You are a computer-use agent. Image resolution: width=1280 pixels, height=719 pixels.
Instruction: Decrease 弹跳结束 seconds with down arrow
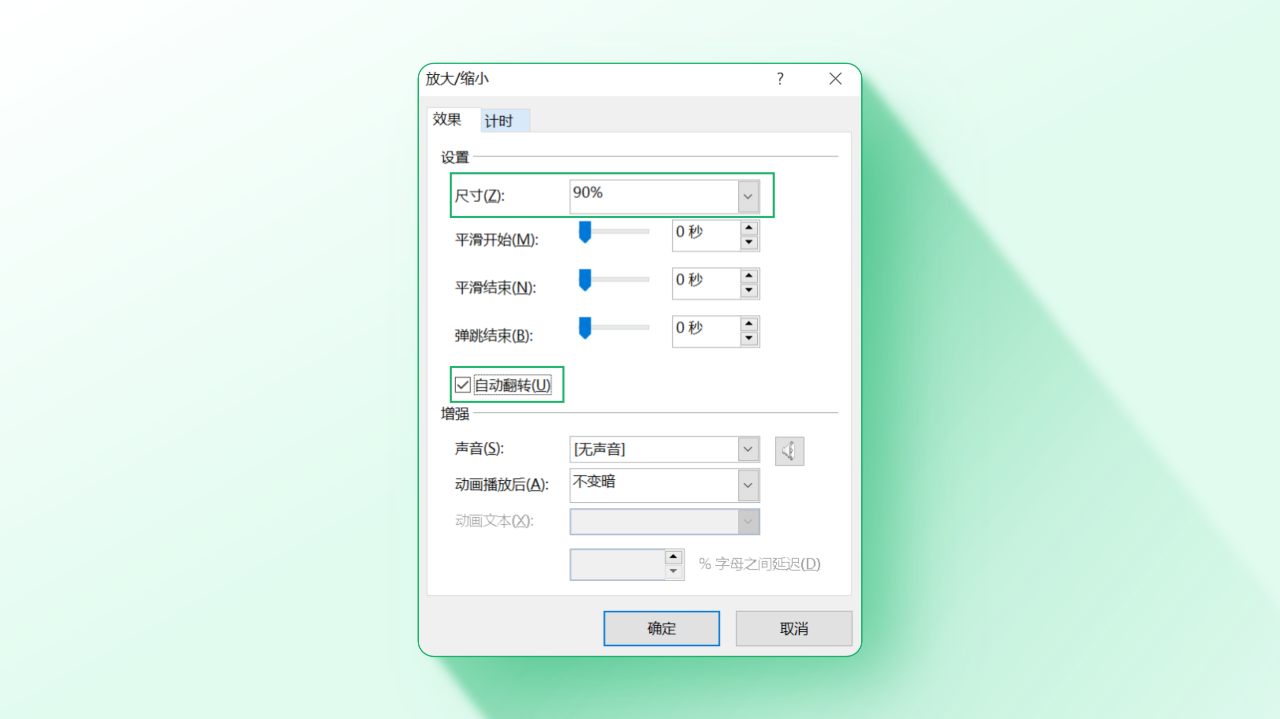pos(749,339)
